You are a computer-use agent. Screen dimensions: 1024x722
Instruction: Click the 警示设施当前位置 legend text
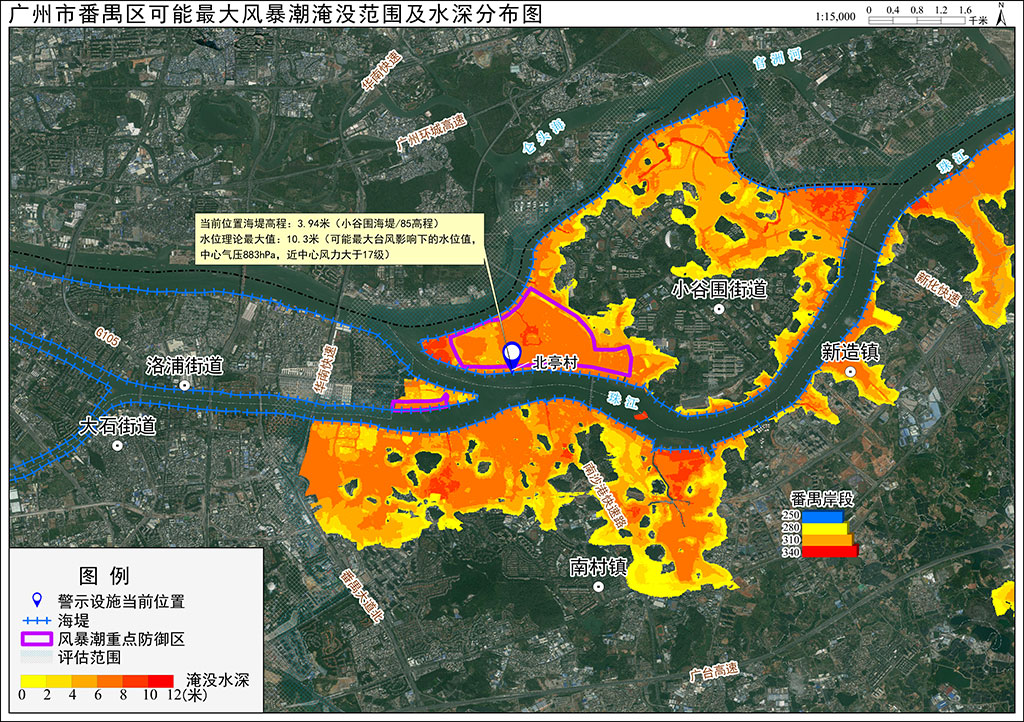tap(121, 601)
